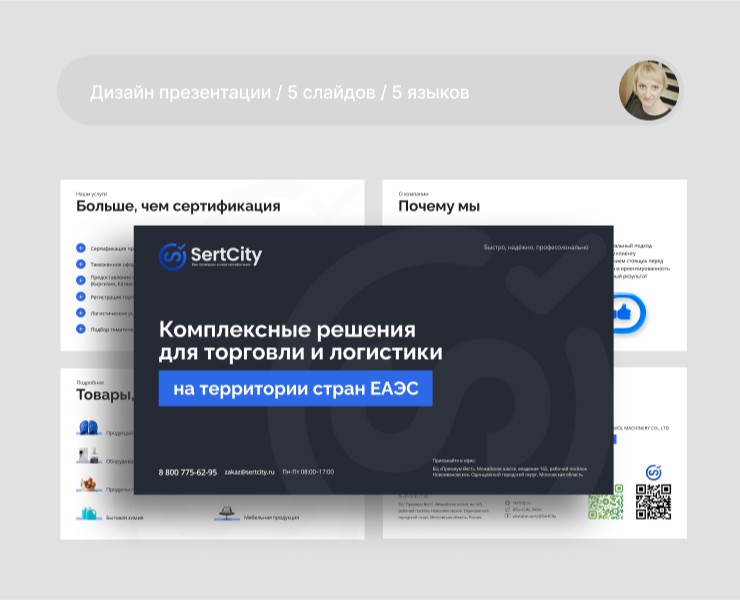The image size is (740, 600).
Task: Click the heading 'Больше, чем сертификация'
Action: [x=178, y=206]
